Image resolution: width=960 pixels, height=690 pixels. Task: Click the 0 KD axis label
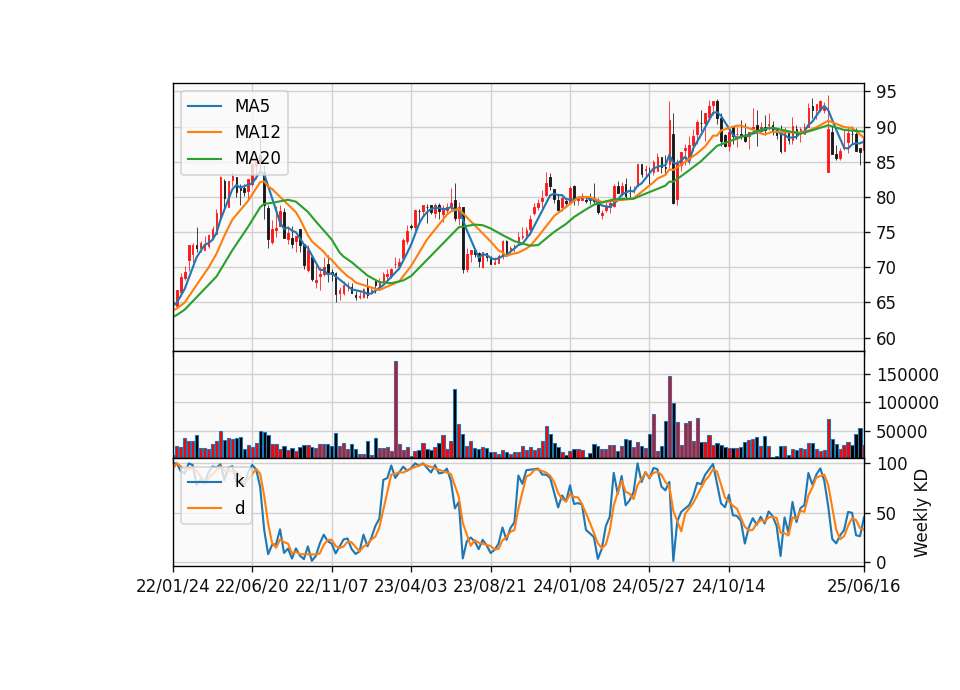(881, 562)
